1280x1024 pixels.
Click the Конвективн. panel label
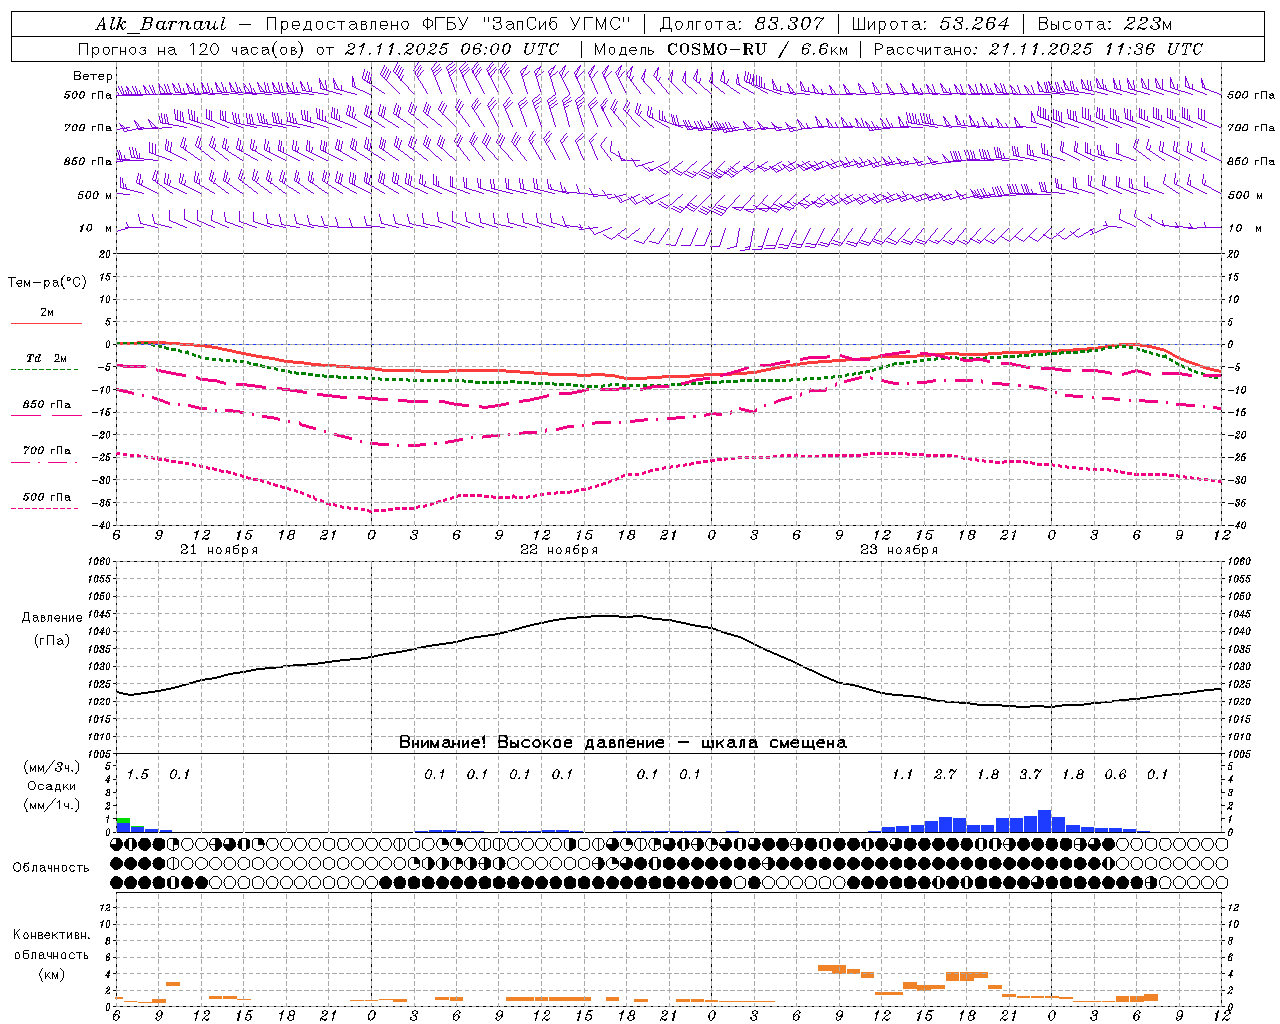[x=52, y=935]
